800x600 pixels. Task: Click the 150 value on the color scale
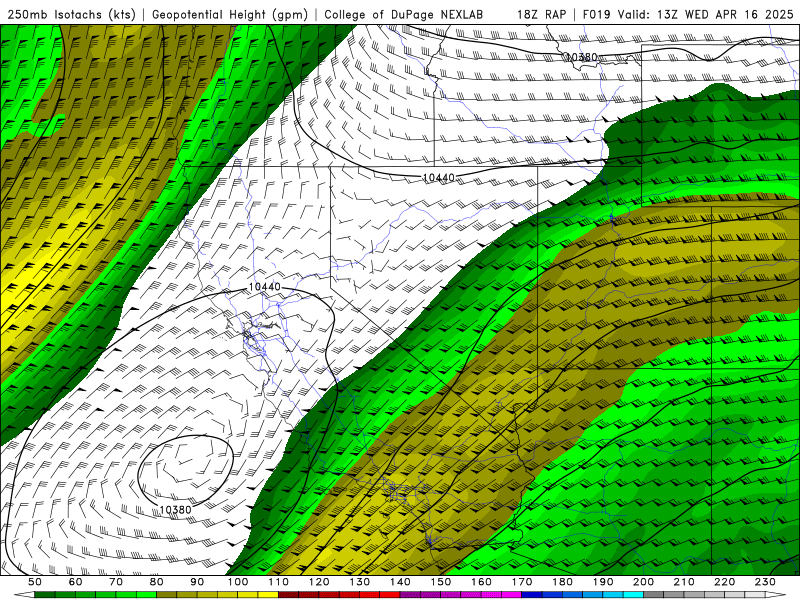[441, 582]
